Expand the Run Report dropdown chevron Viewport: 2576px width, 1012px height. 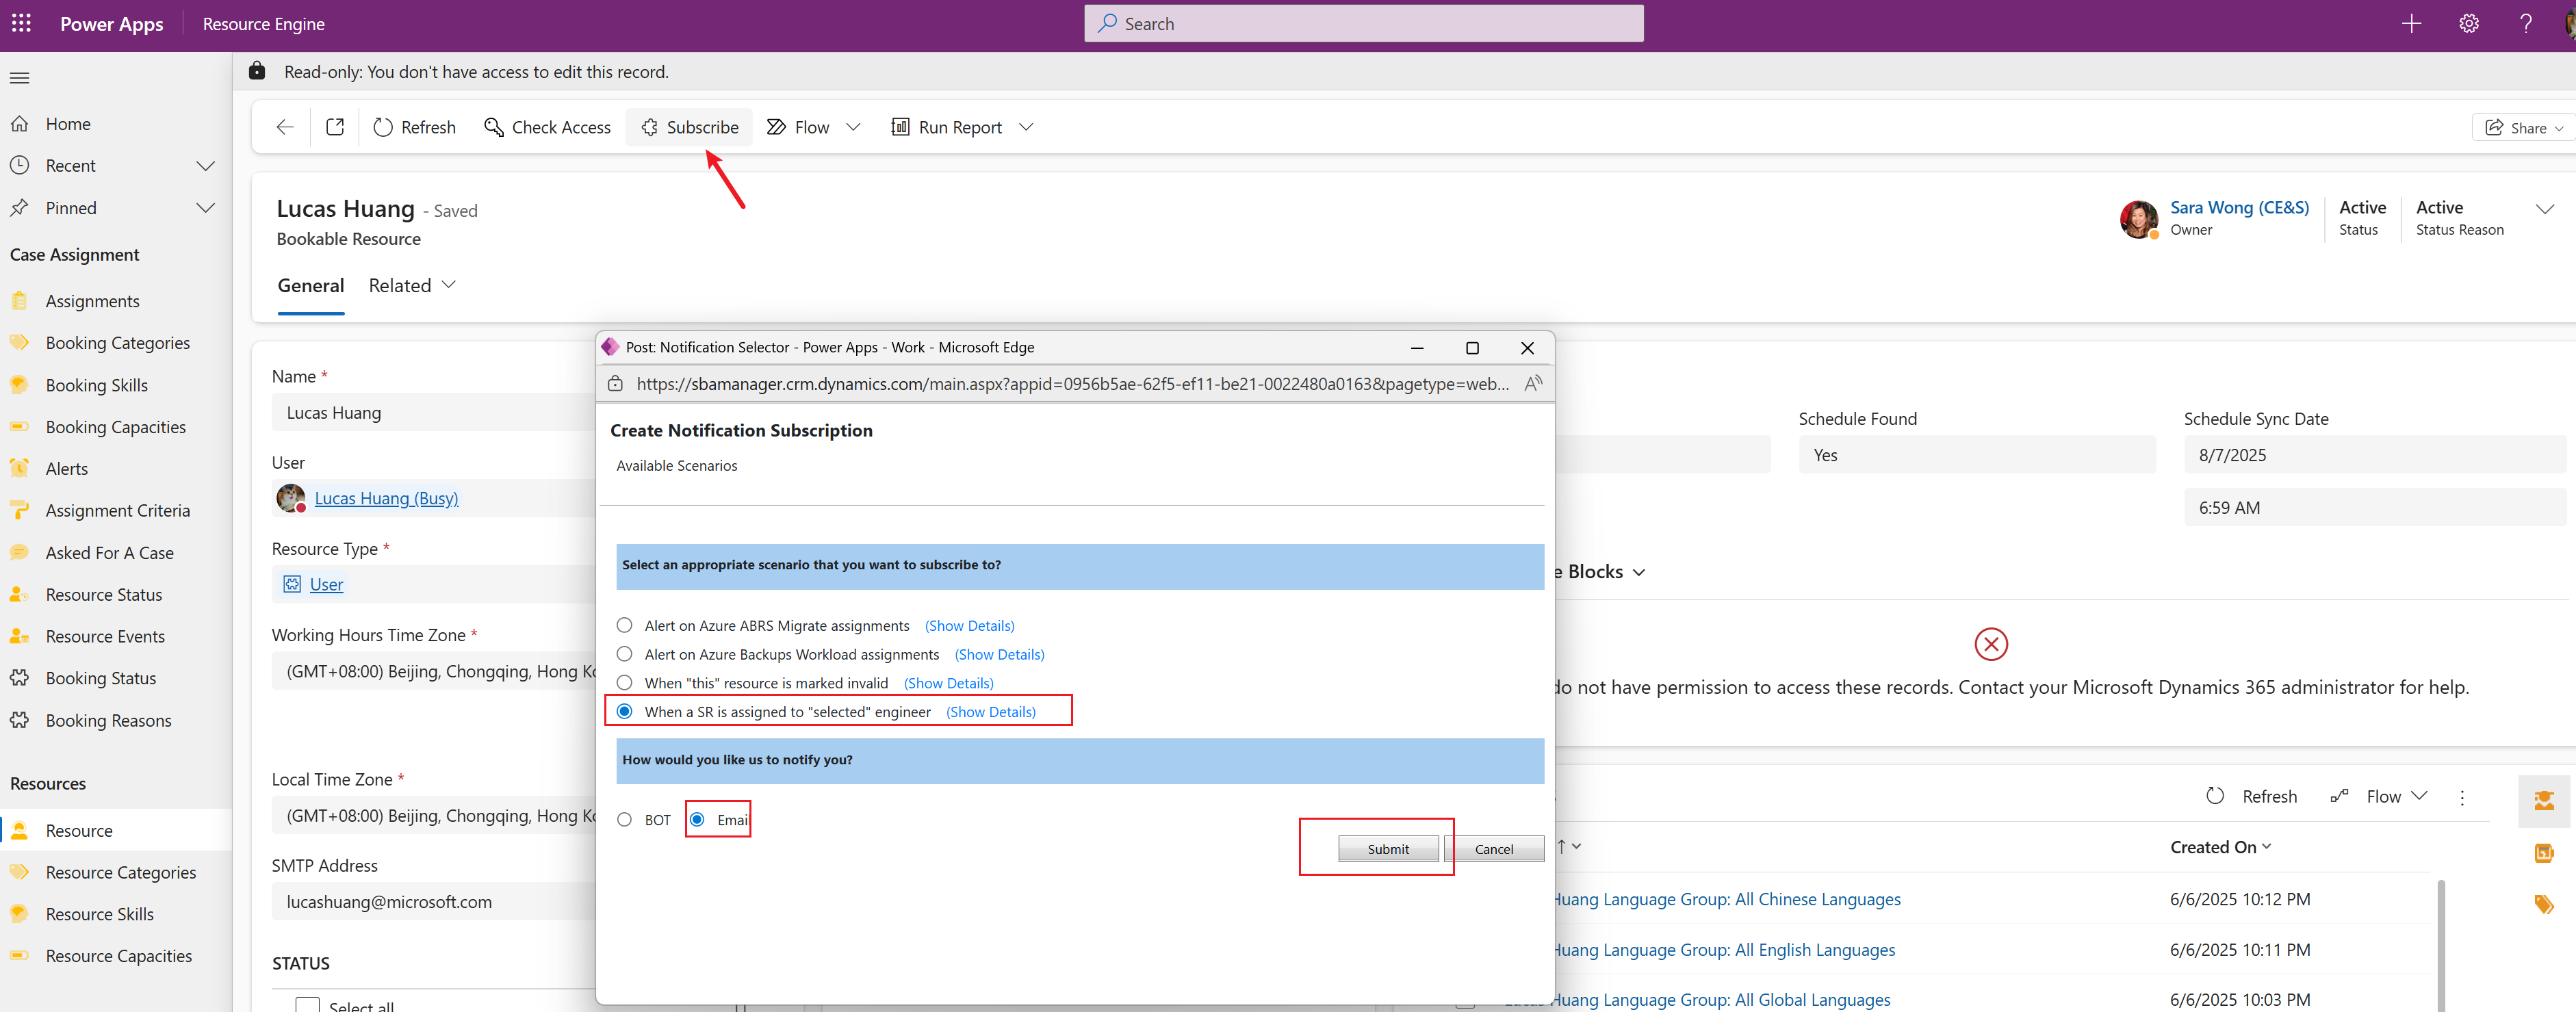[1026, 127]
